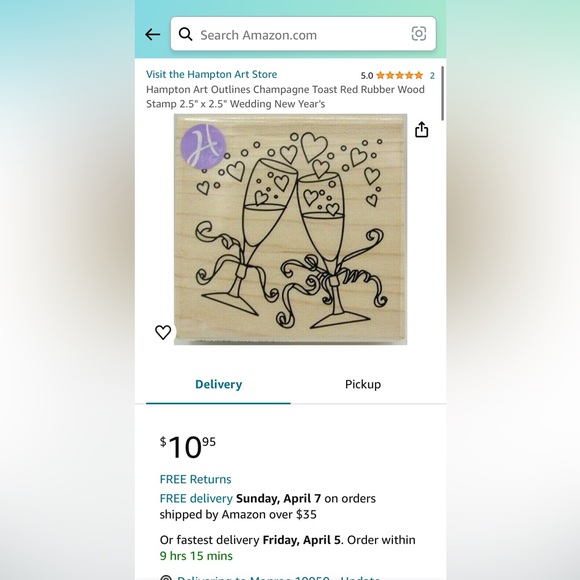Click the review count number 2
The width and height of the screenshot is (580, 580).
coord(432,76)
